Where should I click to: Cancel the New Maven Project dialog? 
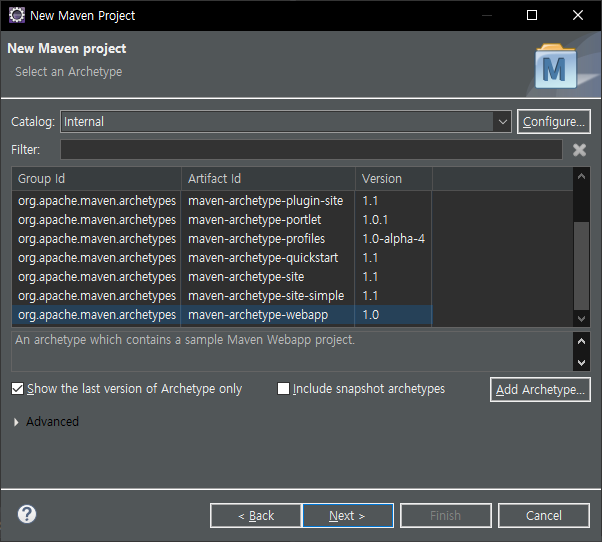coord(544,516)
